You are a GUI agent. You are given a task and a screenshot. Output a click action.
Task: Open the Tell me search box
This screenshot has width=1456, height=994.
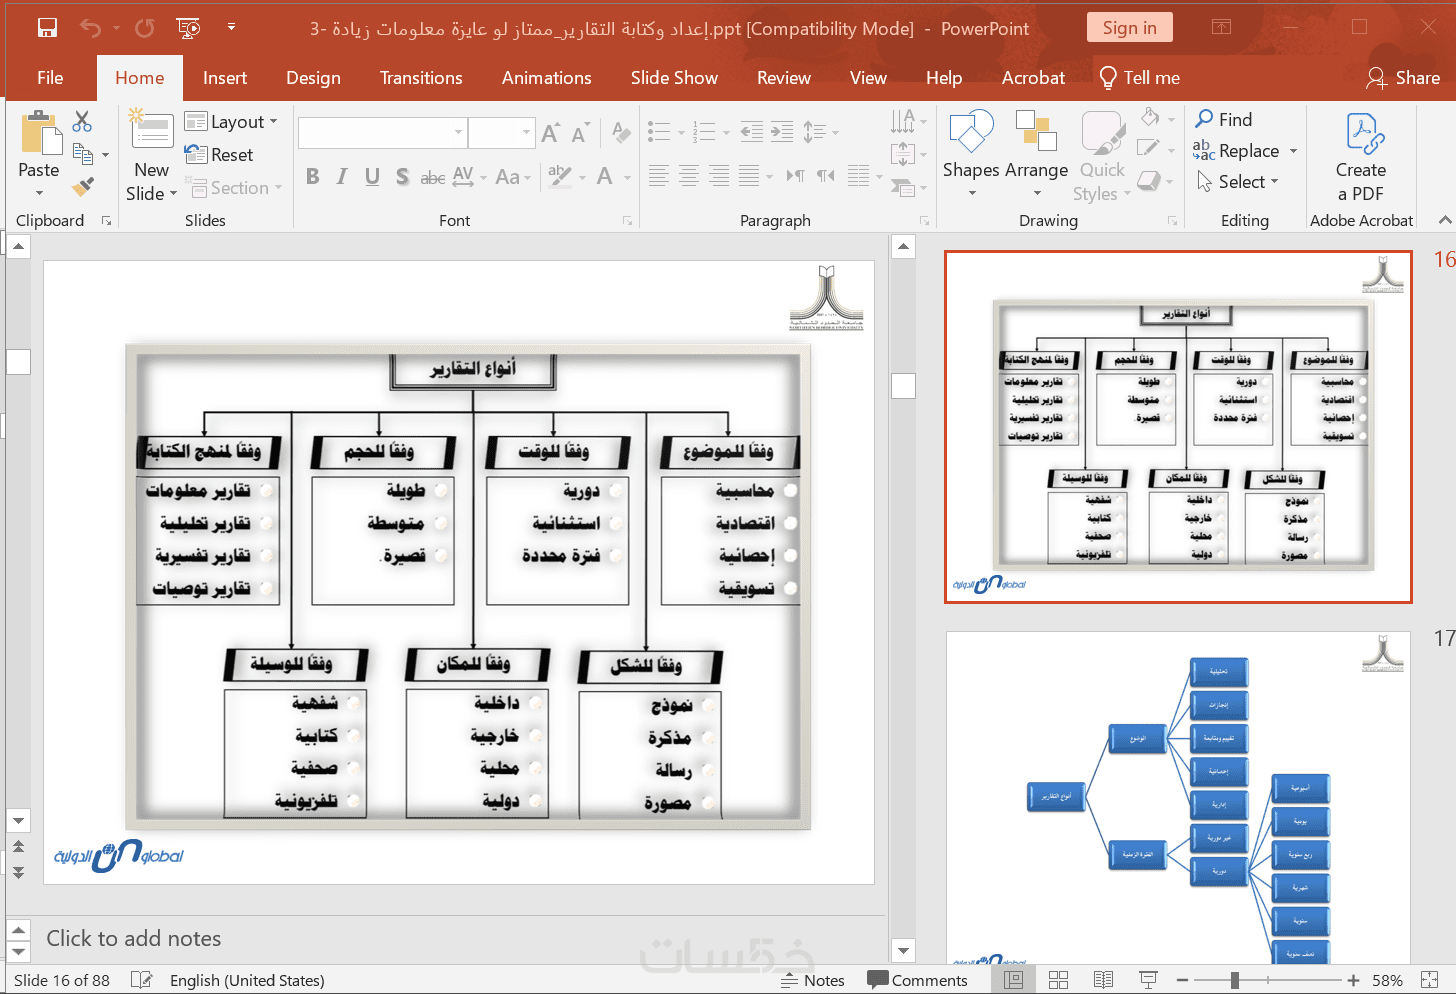click(x=1139, y=78)
